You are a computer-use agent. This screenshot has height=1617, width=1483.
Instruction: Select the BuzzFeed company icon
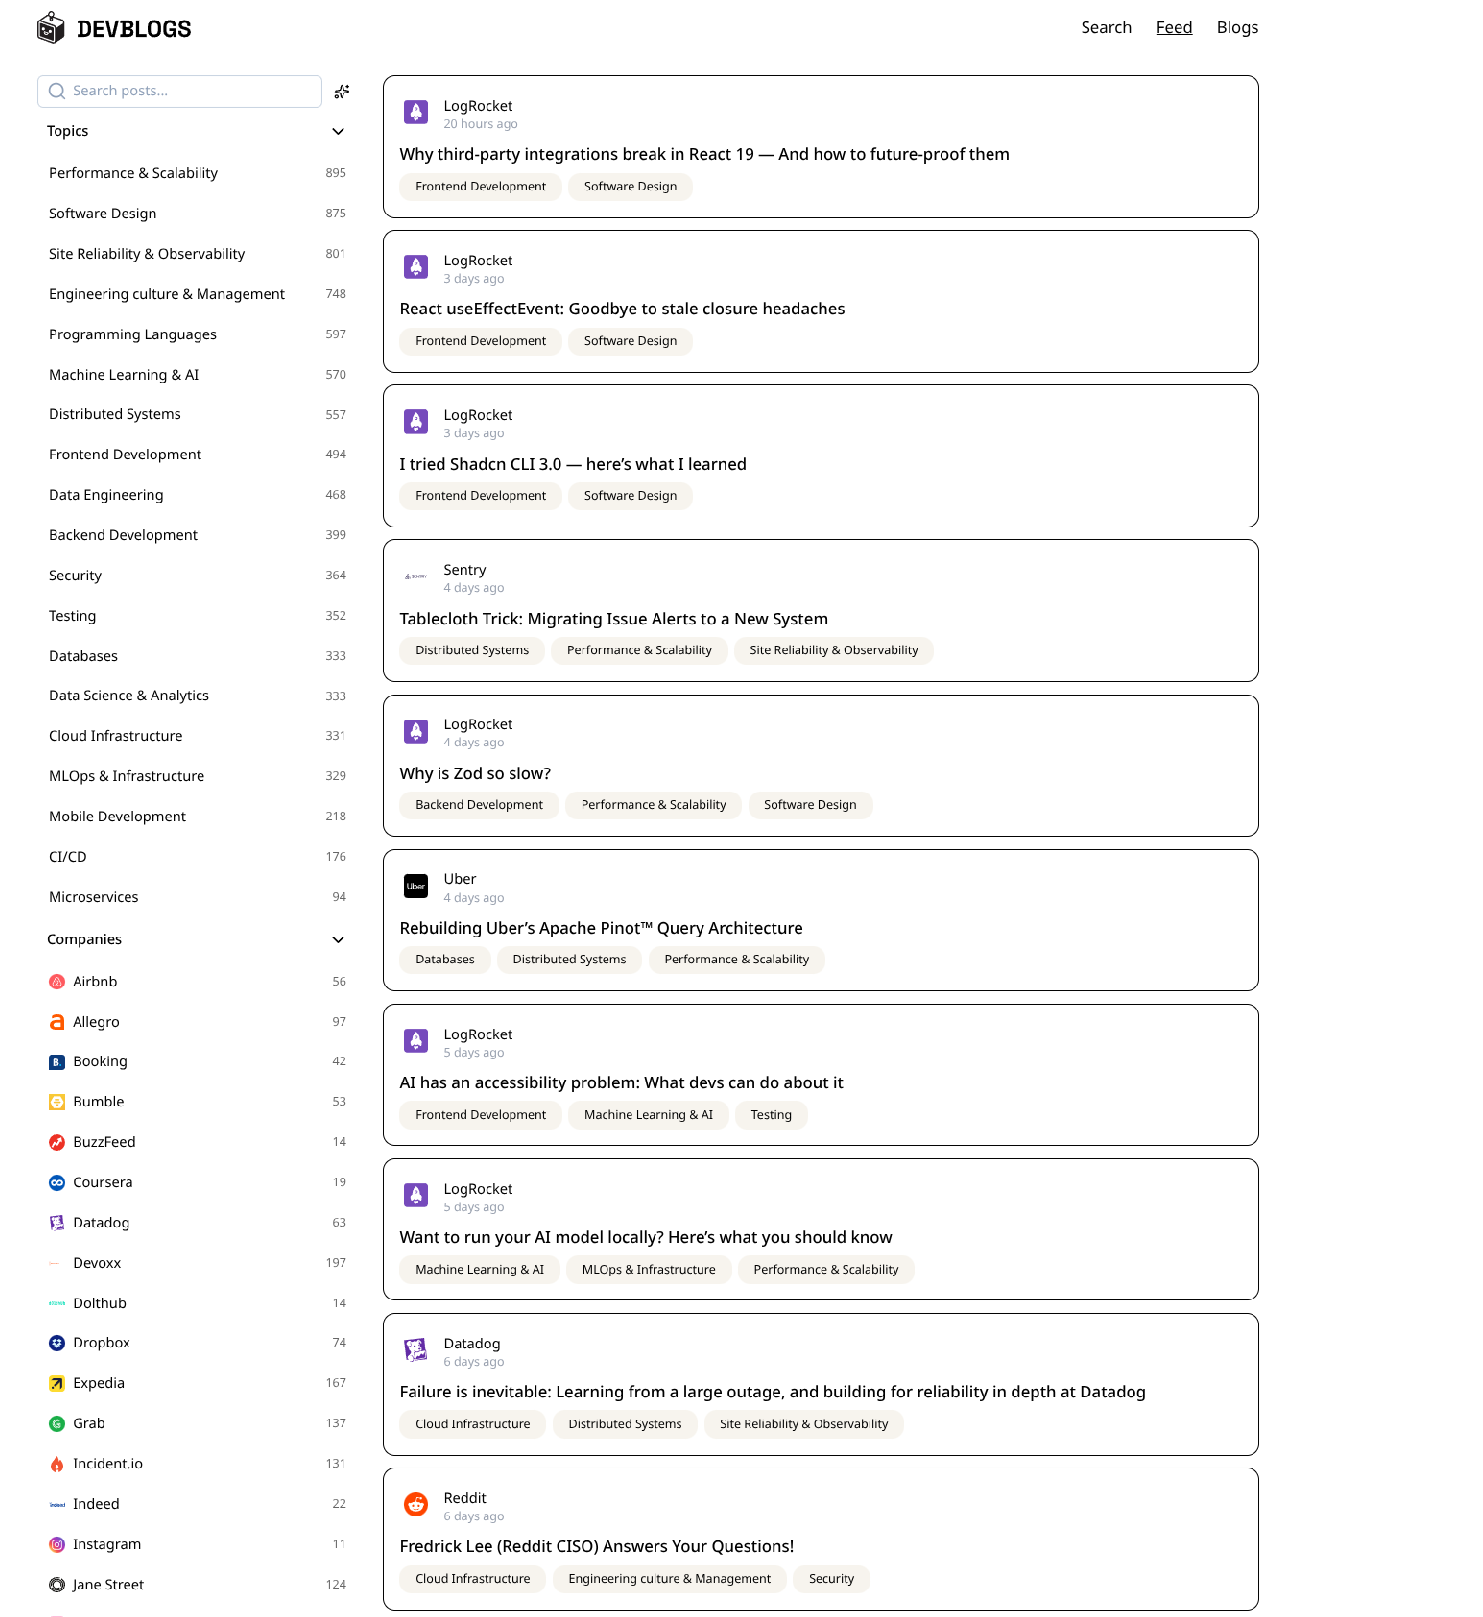point(57,1142)
